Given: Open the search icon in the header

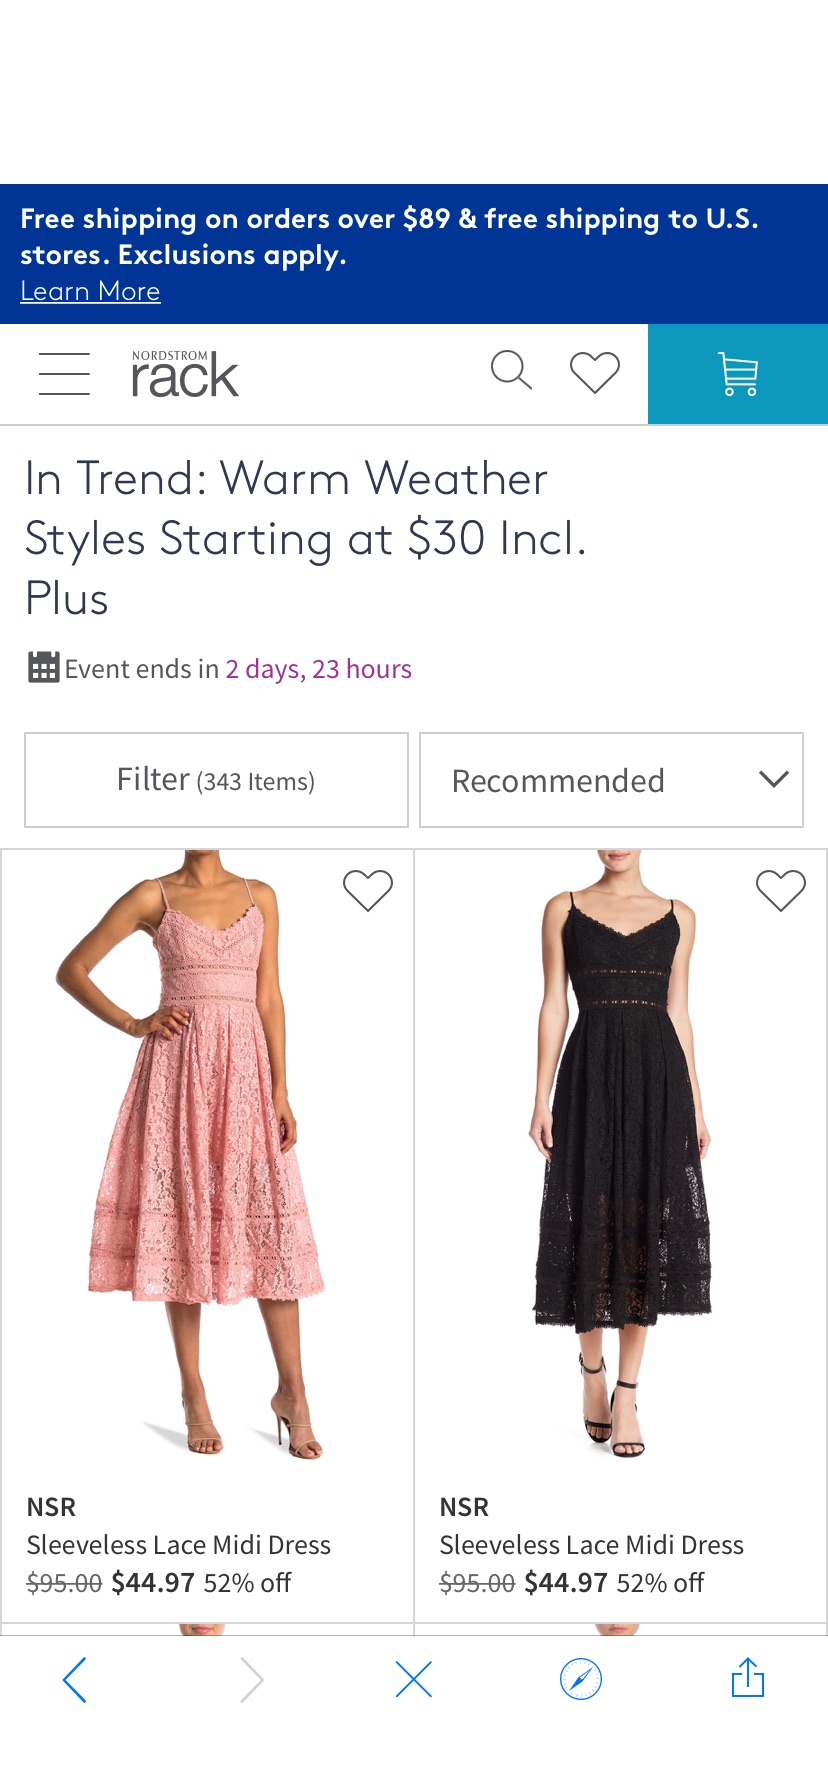Looking at the screenshot, I should pos(511,371).
